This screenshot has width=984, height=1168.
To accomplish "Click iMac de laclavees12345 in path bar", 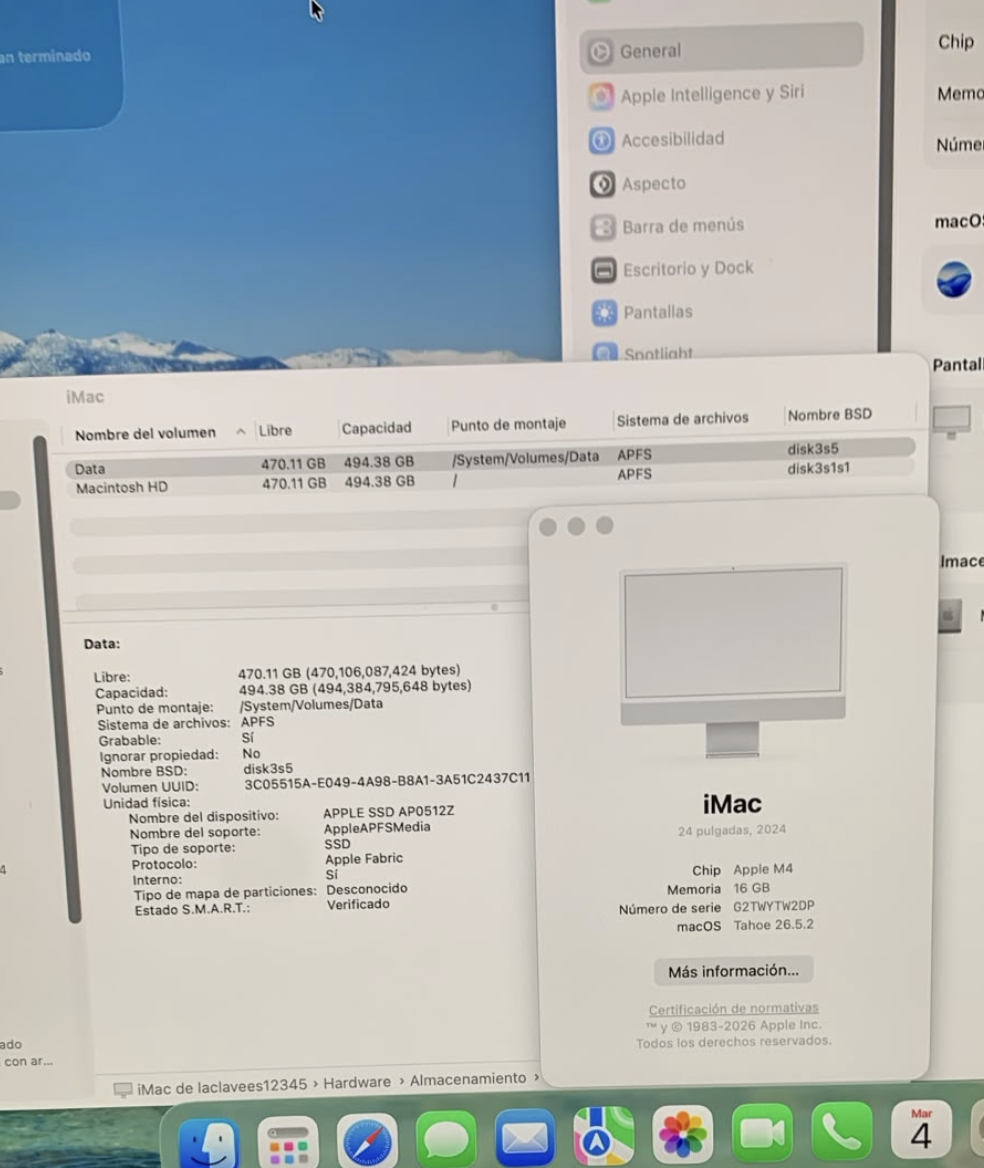I will click(x=222, y=1086).
